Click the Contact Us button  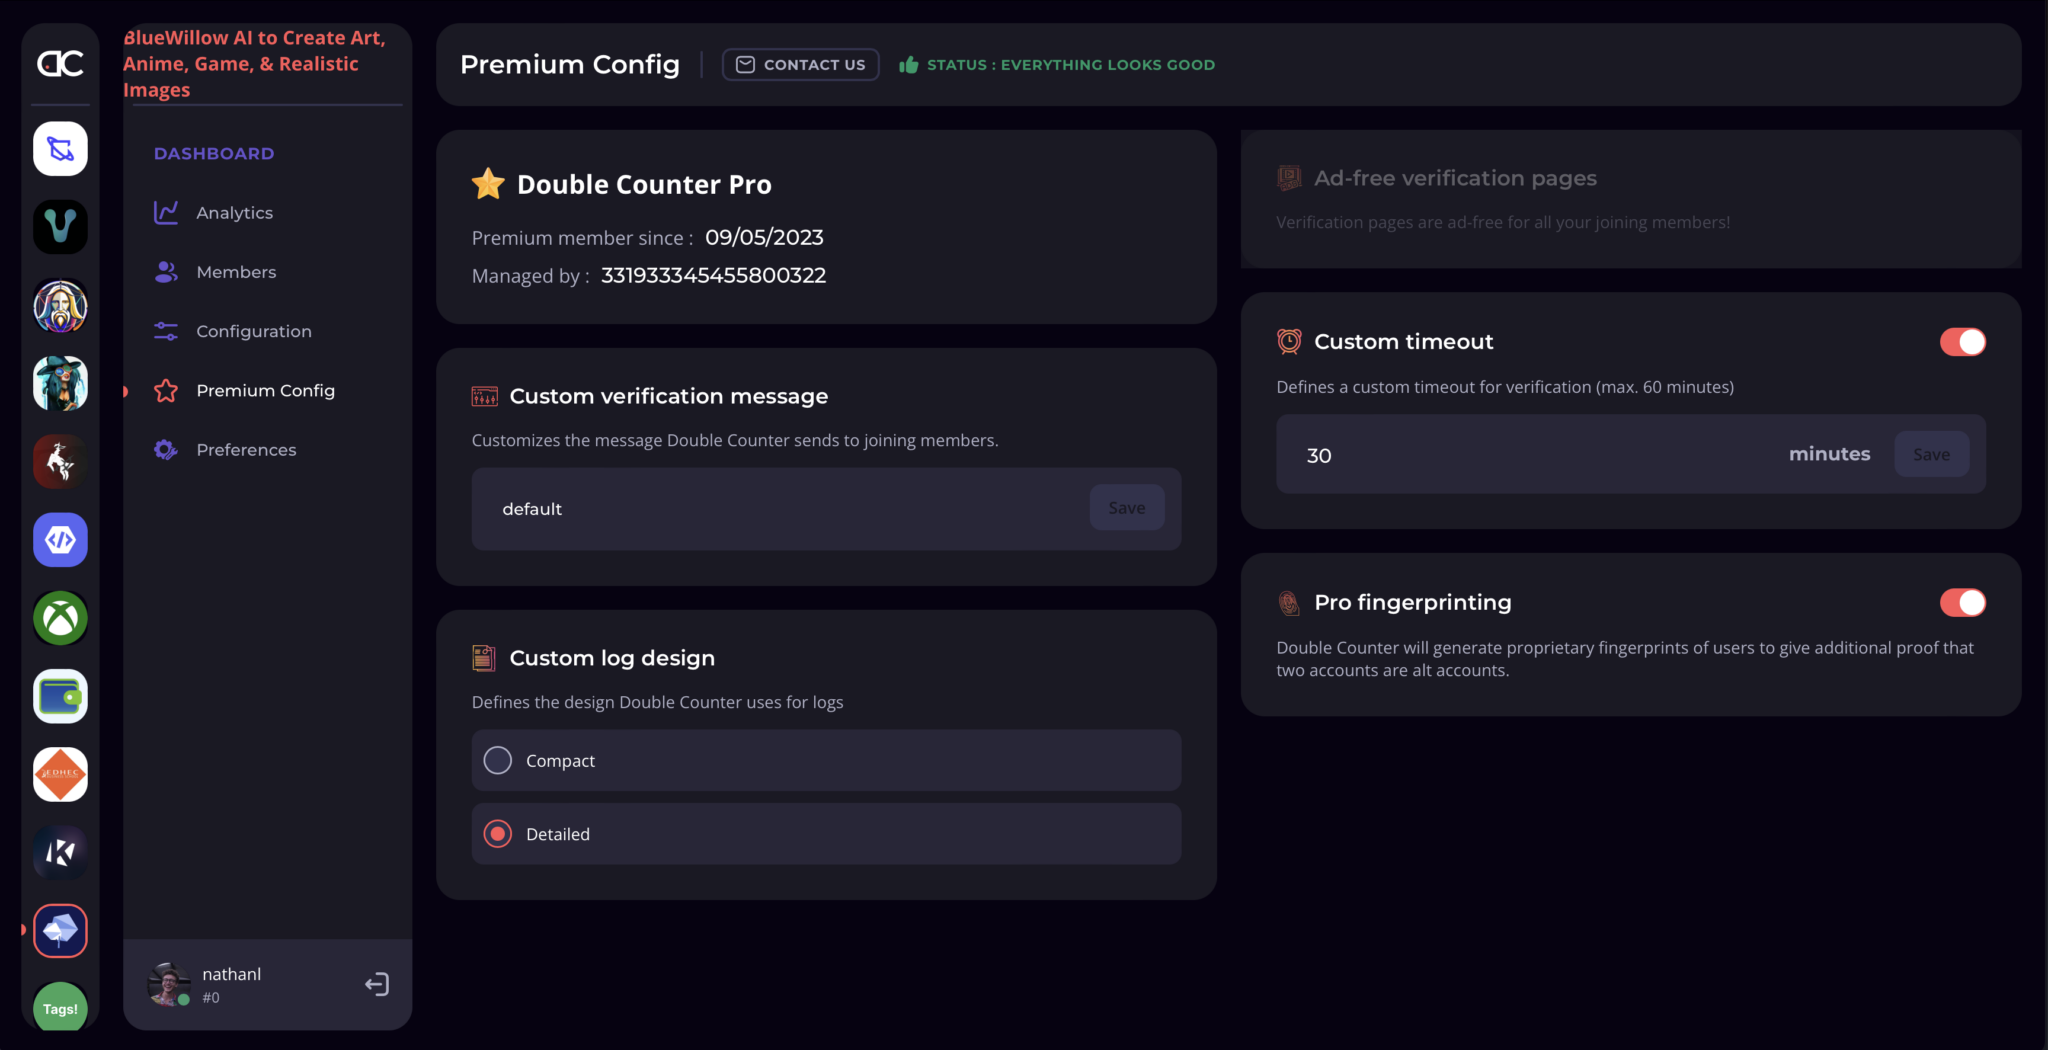pos(800,64)
